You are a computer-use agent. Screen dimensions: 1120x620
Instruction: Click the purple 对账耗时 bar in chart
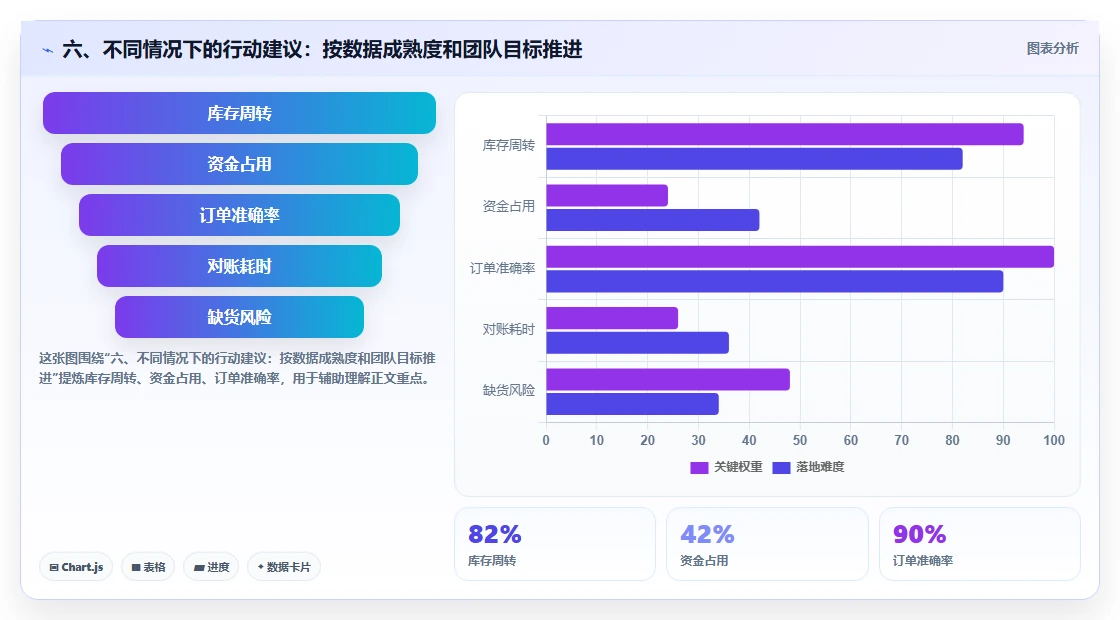tap(612, 318)
